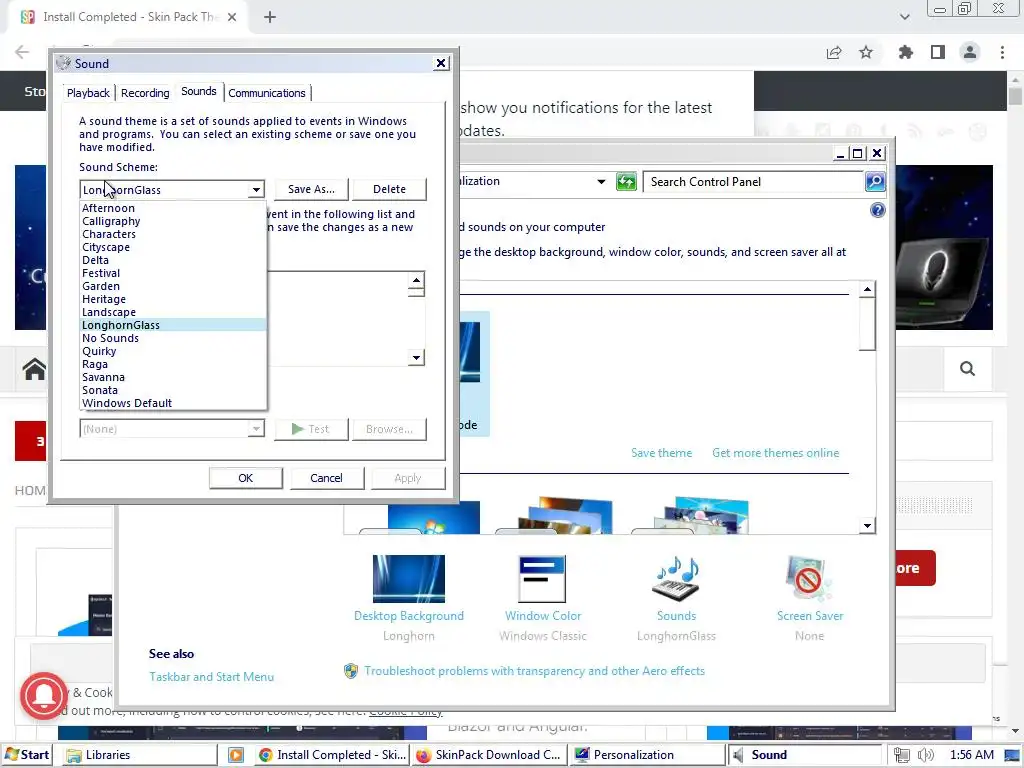Open Troubleshoot transparency and Aero effects link

[534, 671]
